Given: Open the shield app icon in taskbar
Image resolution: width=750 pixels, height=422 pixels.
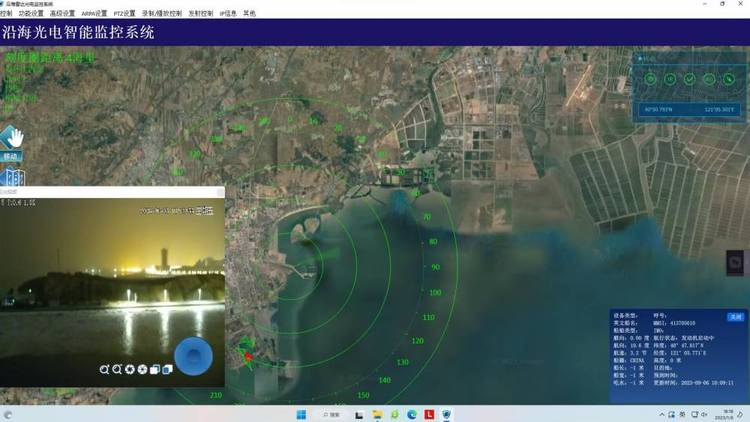Looking at the screenshot, I should (x=446, y=414).
